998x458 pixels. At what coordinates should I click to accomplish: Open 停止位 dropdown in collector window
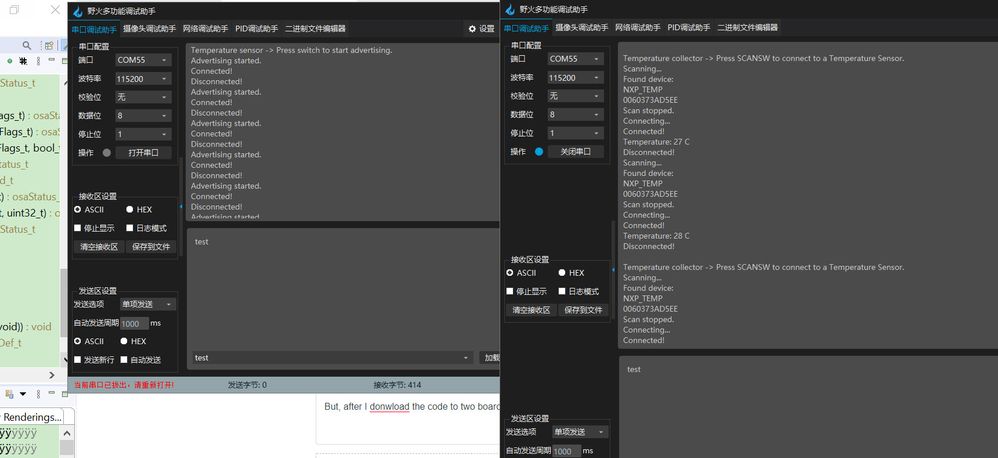tap(575, 133)
